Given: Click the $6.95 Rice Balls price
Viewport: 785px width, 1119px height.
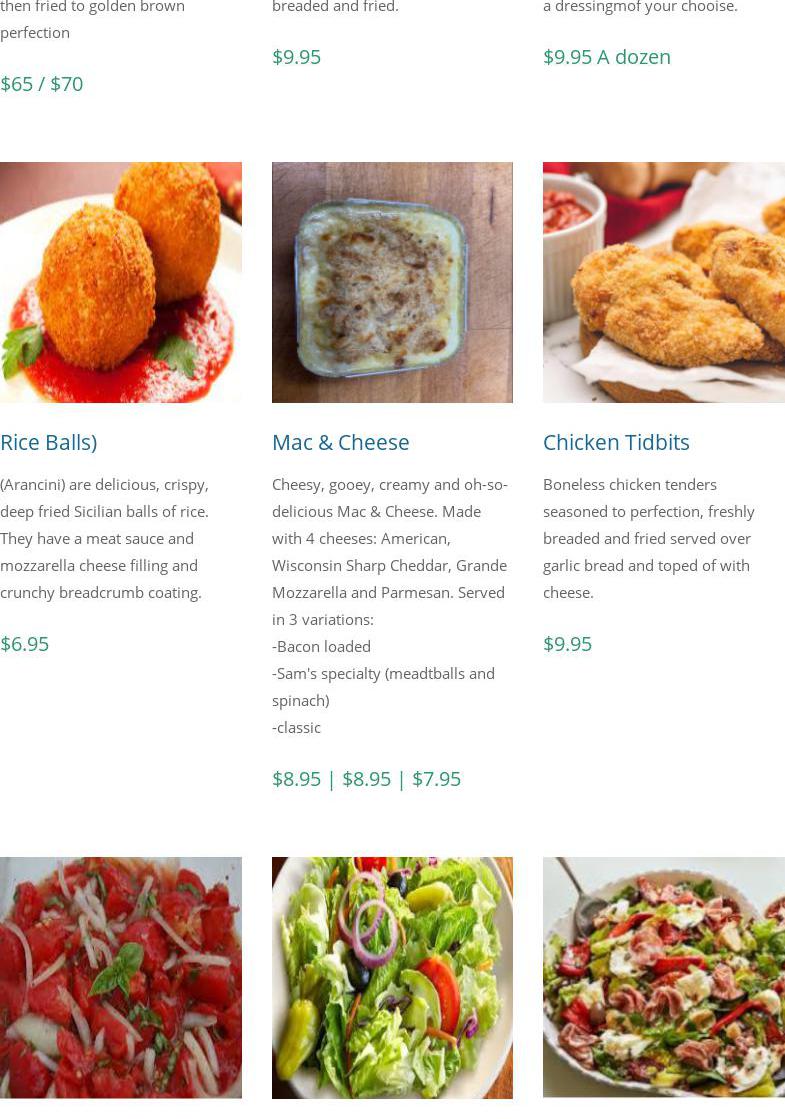Looking at the screenshot, I should click(x=24, y=644).
